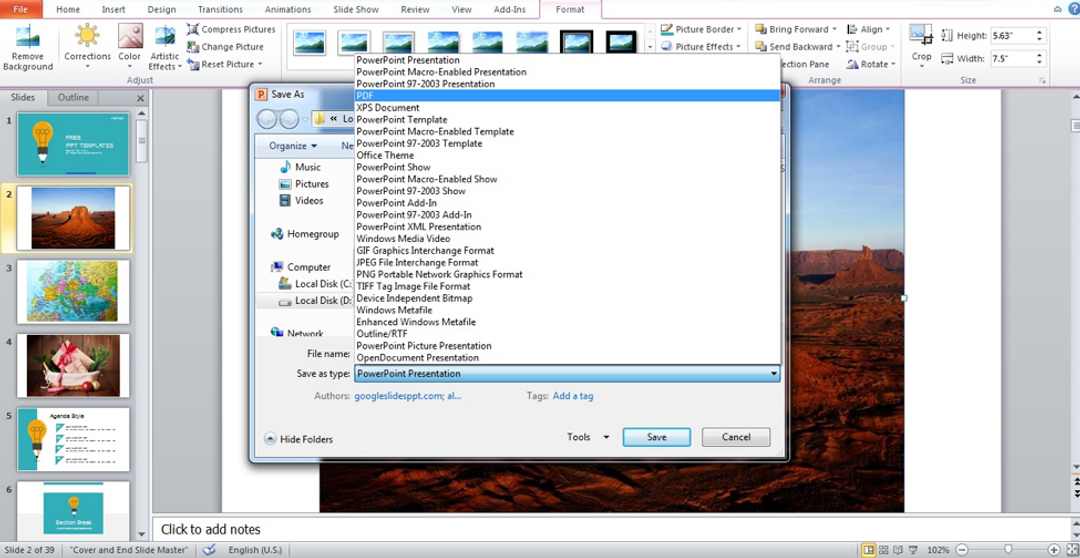Switch to the Slide Show tab

click(358, 10)
